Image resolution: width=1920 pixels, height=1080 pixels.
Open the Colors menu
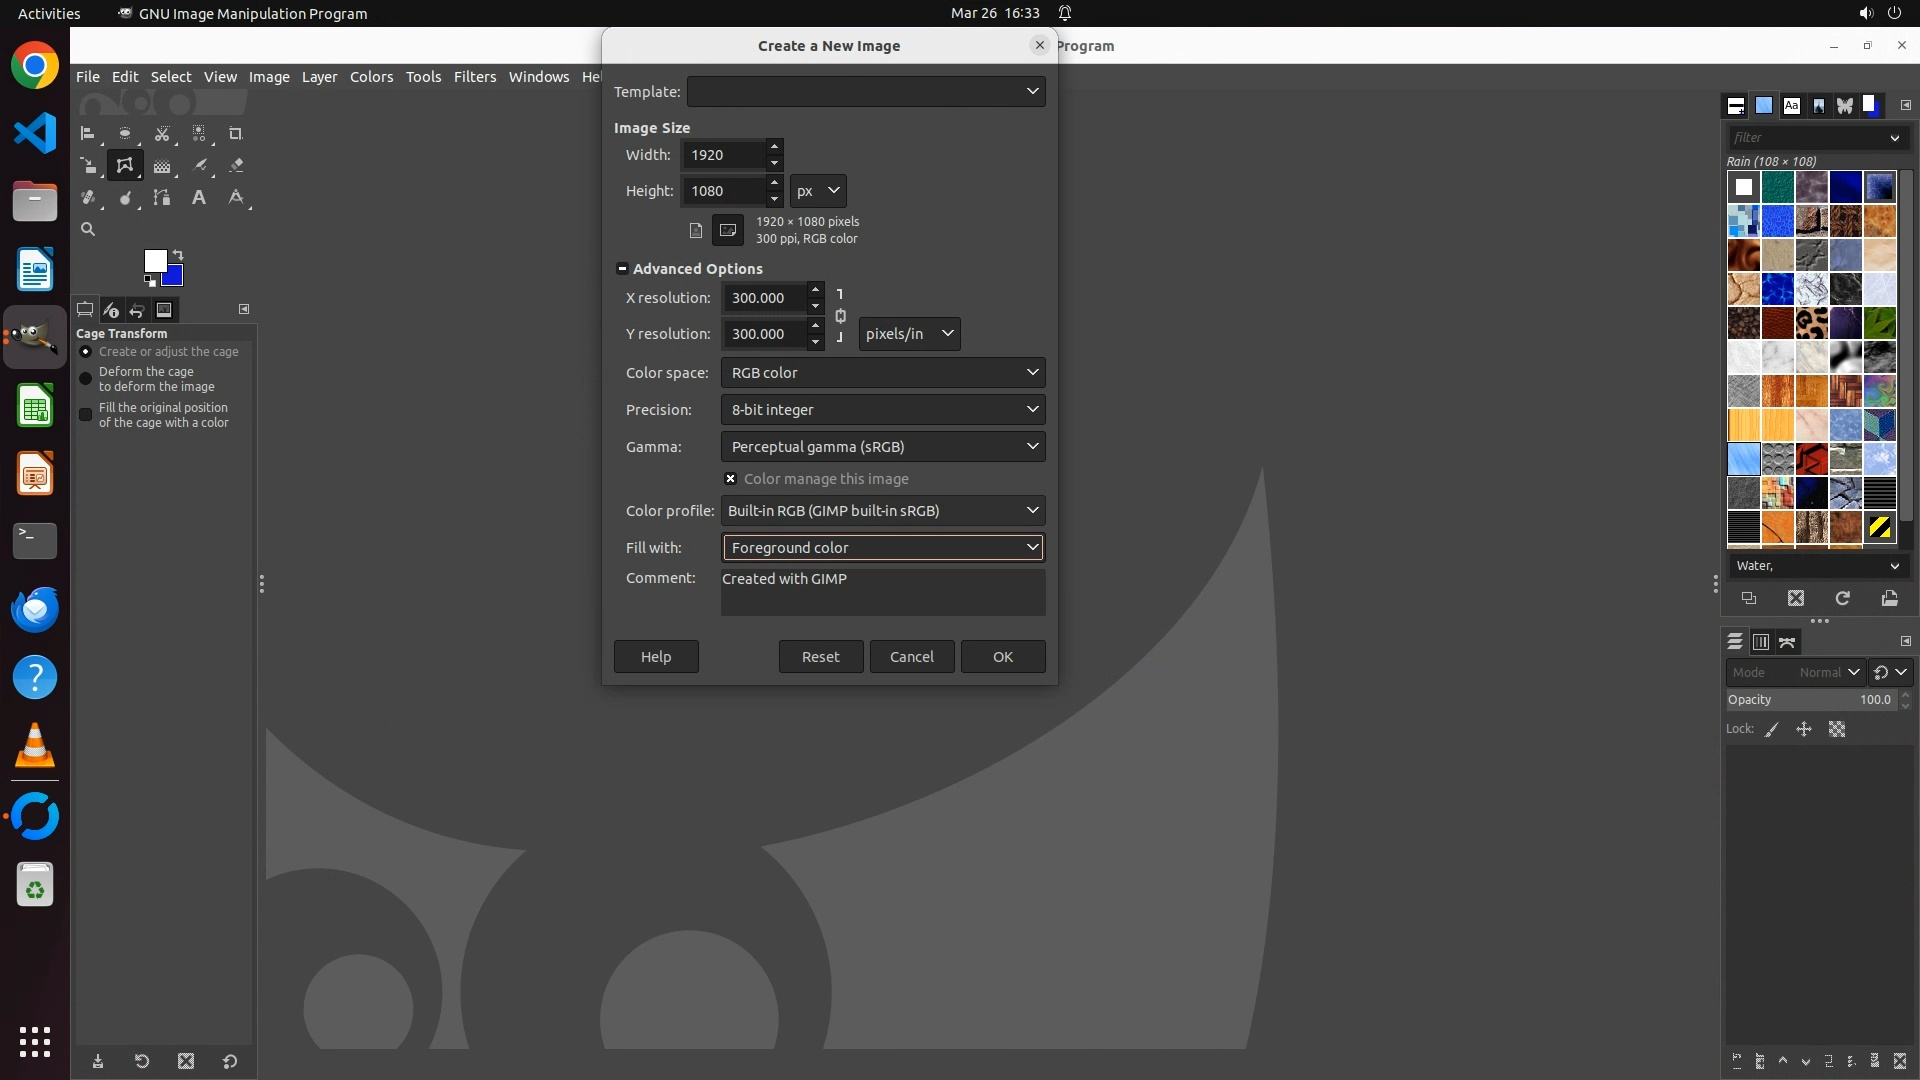(371, 77)
